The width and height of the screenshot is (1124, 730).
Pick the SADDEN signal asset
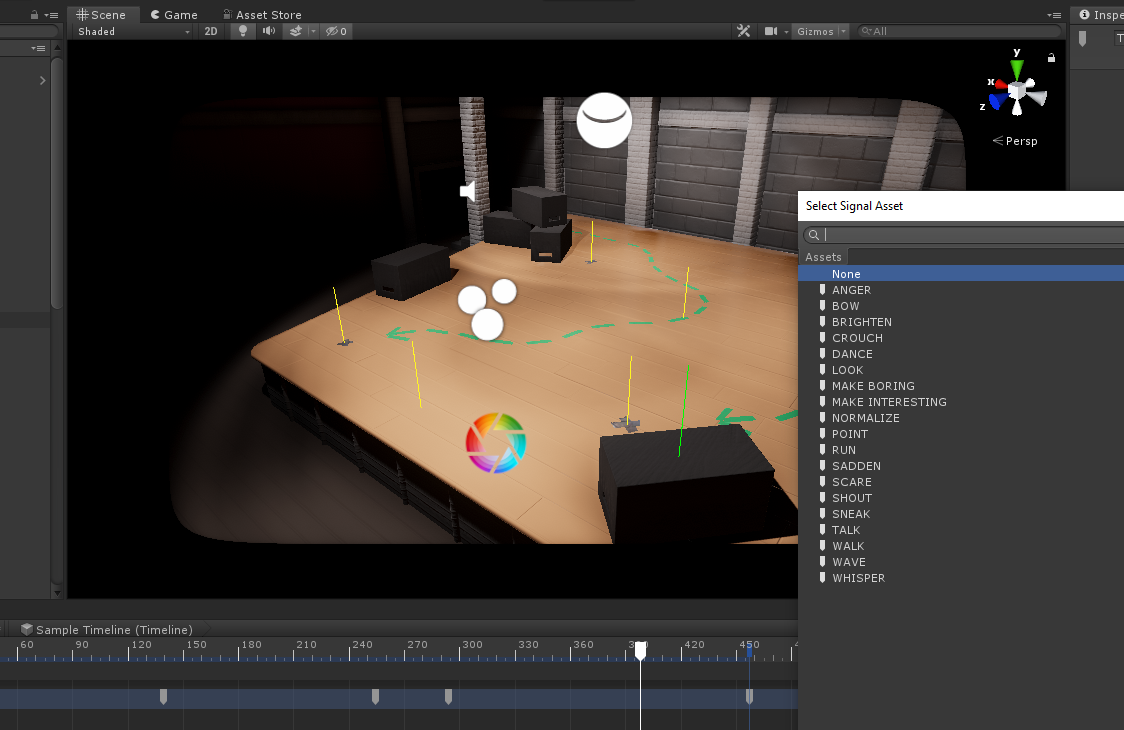[x=961, y=466]
